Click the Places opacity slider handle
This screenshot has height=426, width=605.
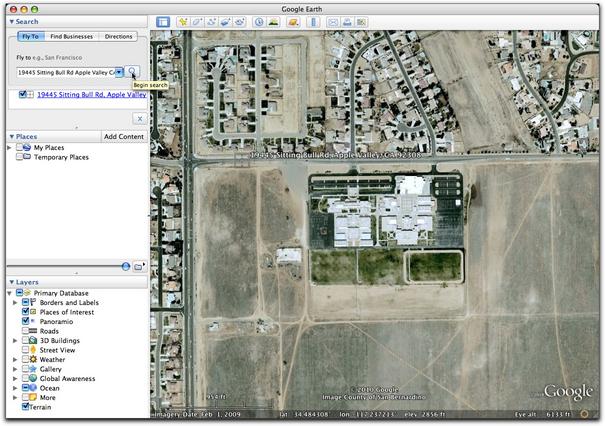pos(125,266)
